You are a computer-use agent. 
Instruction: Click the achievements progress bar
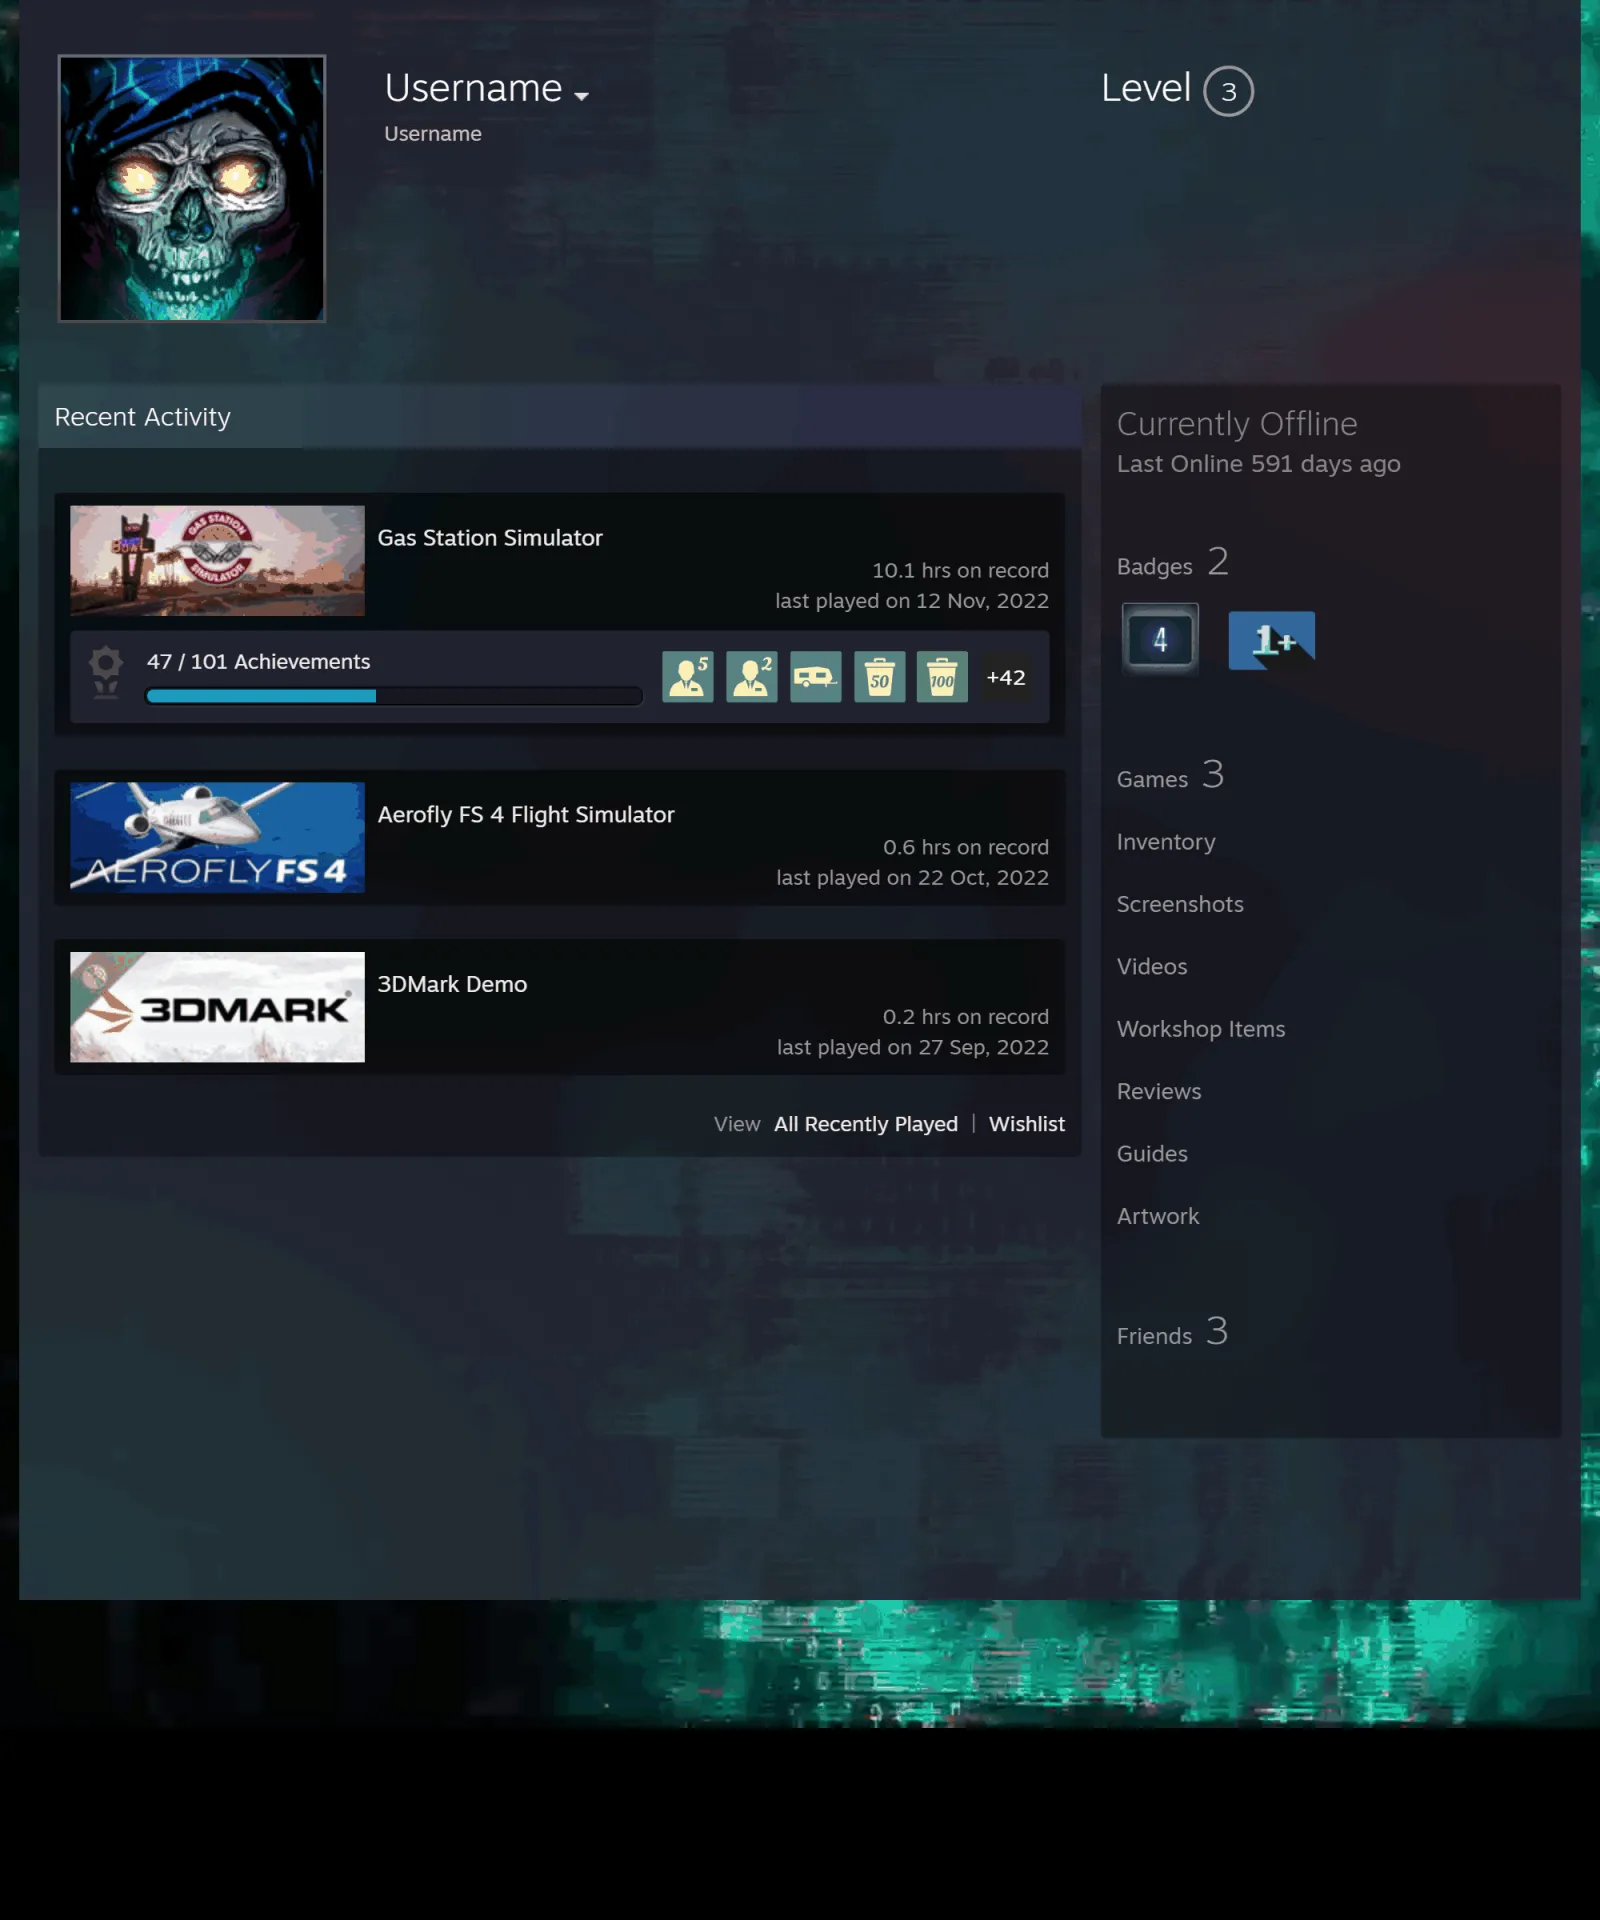[394, 696]
